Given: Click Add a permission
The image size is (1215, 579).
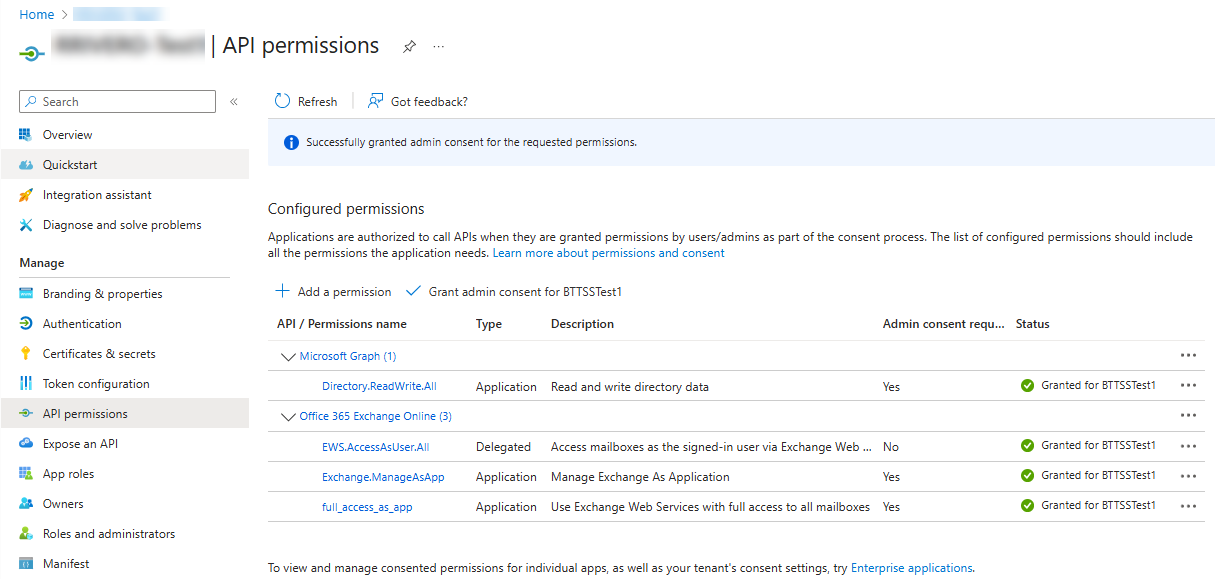Looking at the screenshot, I should [x=333, y=291].
